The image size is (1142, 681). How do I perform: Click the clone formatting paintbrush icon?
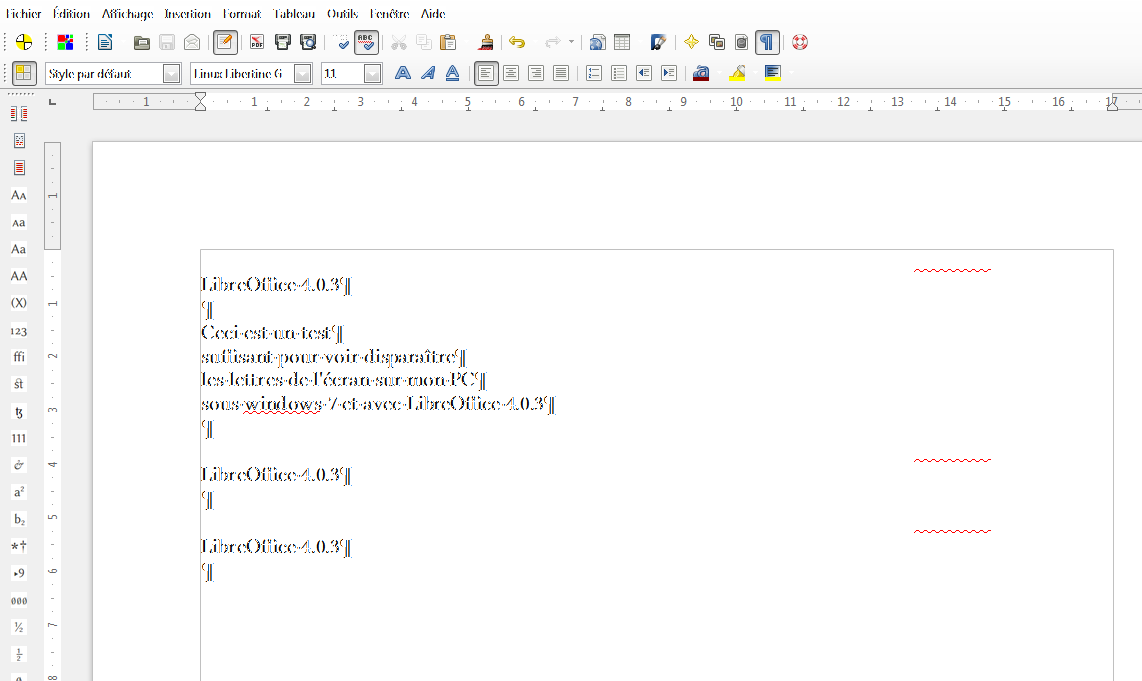tap(486, 42)
